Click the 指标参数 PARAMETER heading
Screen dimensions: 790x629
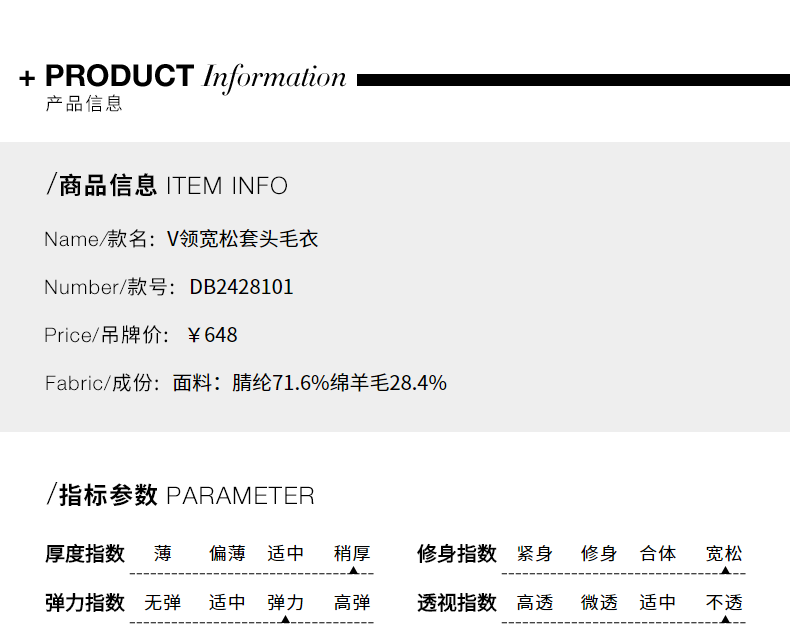181,495
